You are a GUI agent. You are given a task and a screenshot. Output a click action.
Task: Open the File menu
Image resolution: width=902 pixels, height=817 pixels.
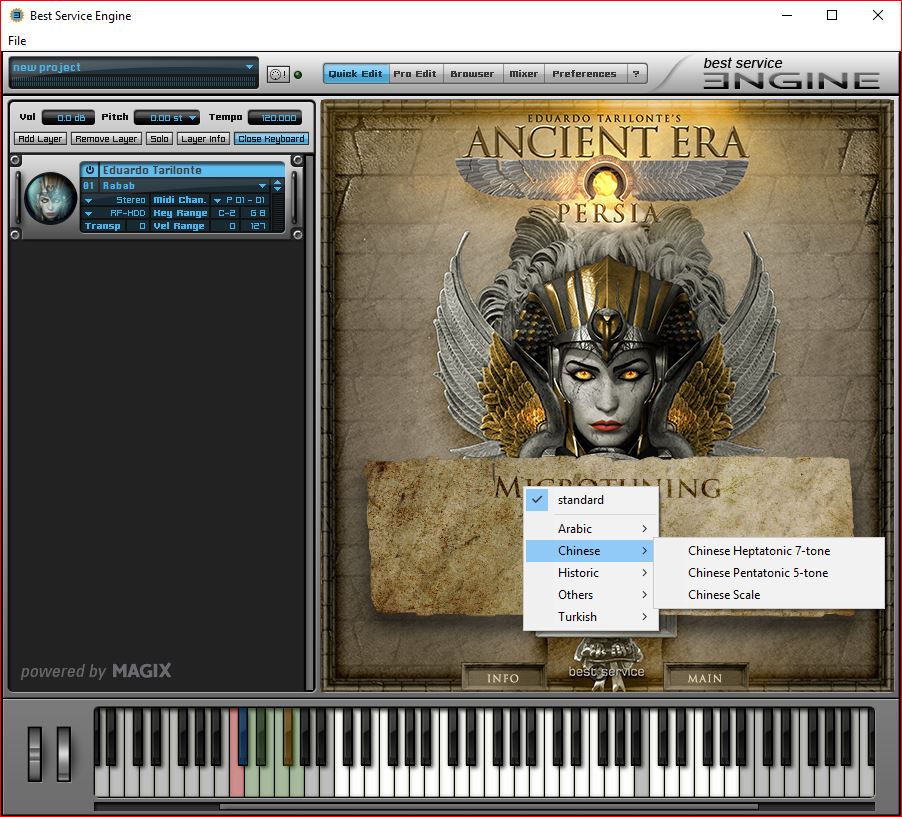coord(17,41)
